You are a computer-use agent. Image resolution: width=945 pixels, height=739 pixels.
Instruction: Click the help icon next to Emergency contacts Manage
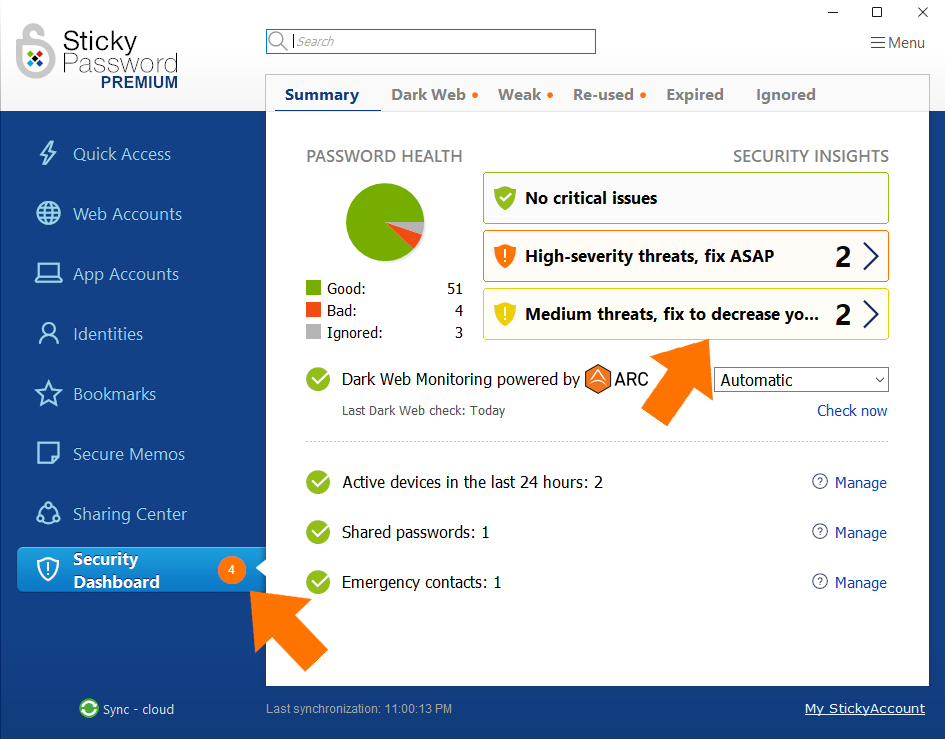pyautogui.click(x=820, y=581)
